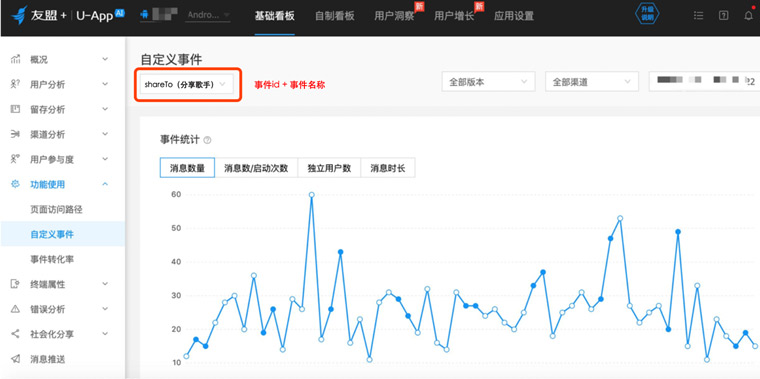Viewport: 760px width, 379px height.
Task: Open 事件转化率 in sidebar
Action: point(52,259)
